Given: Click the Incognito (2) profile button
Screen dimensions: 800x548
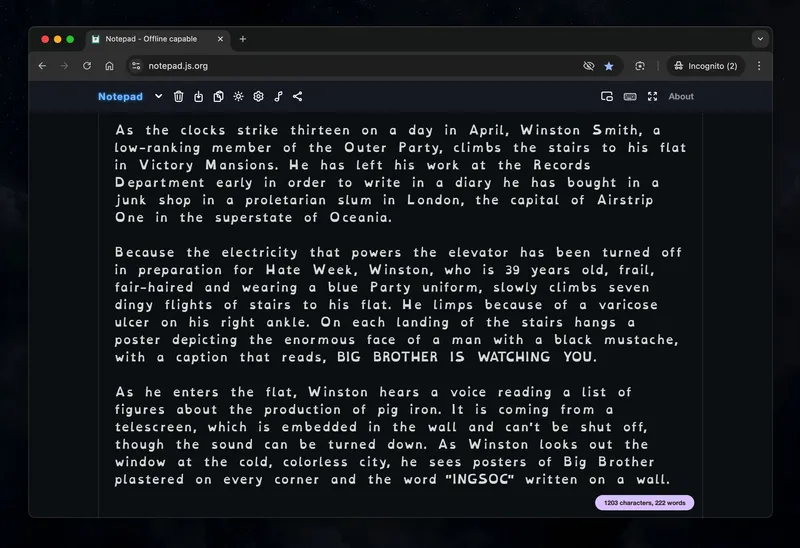Looking at the screenshot, I should coord(706,66).
